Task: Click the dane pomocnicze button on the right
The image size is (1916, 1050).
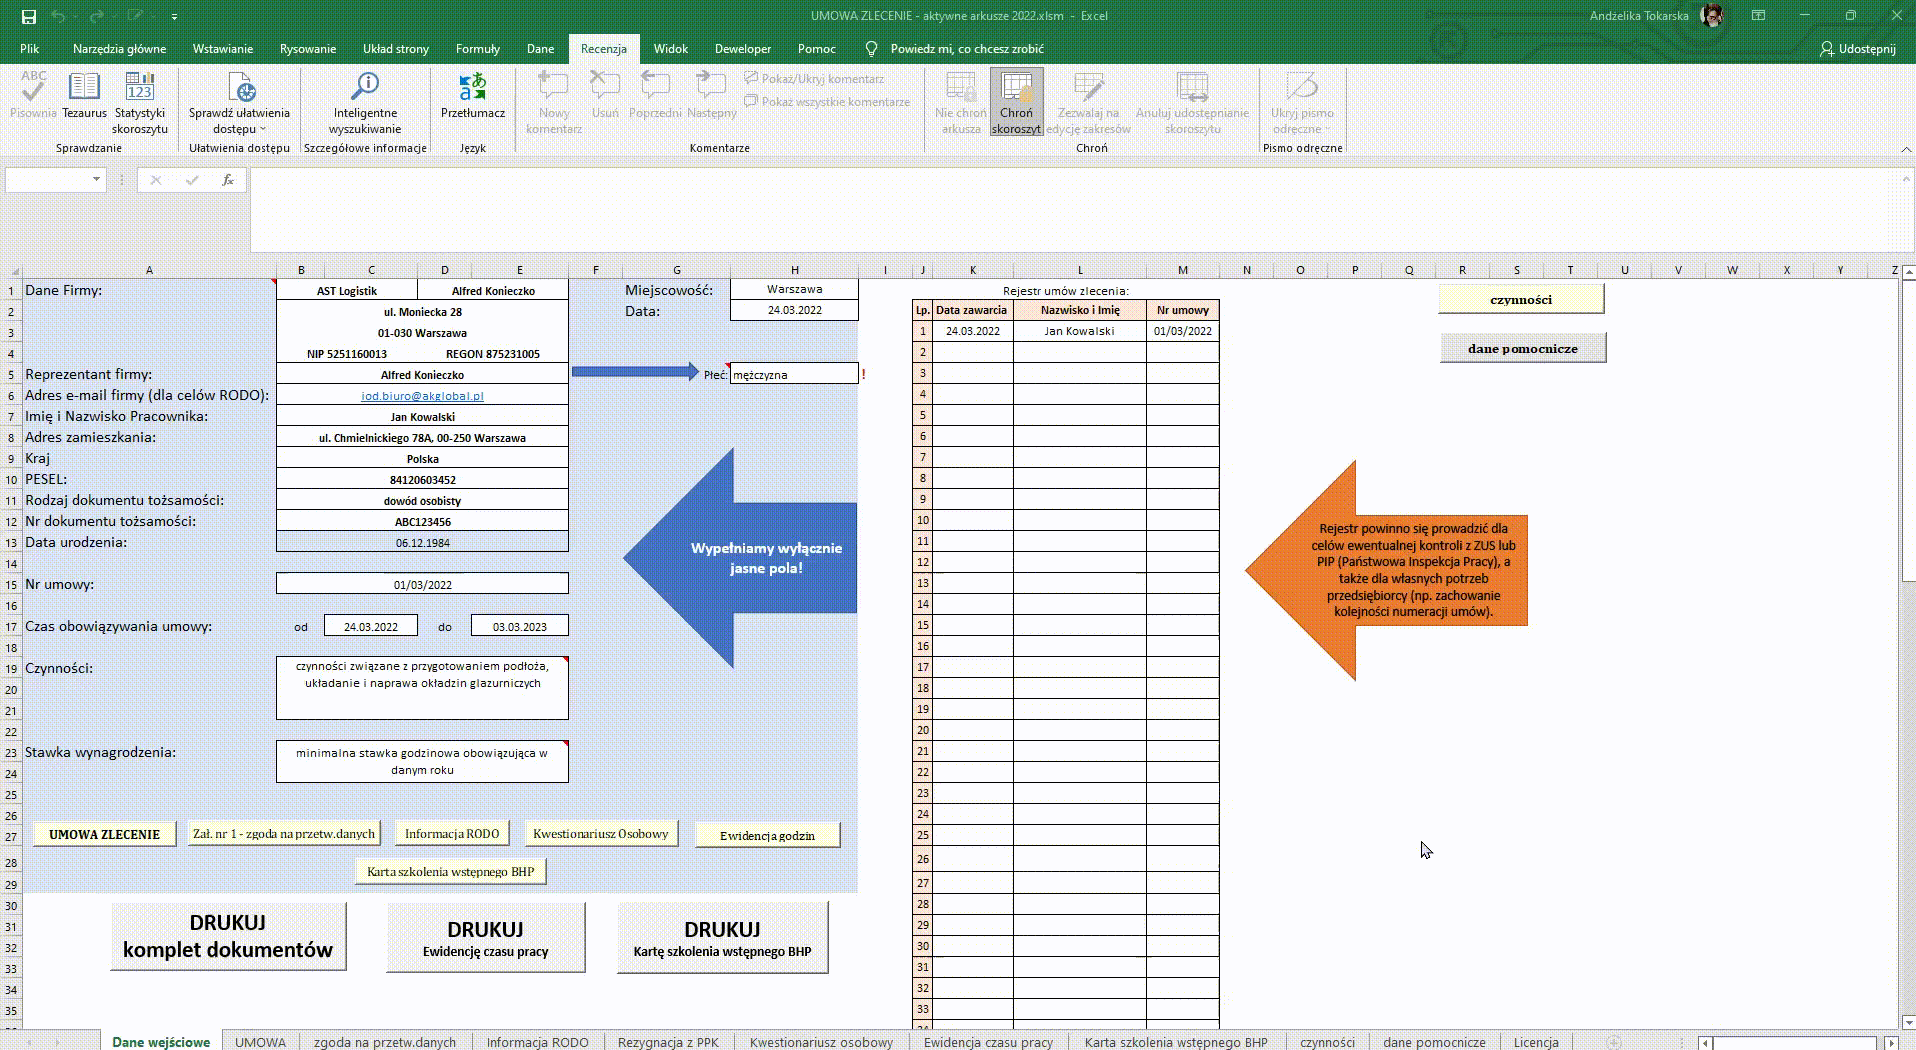Action: click(1523, 348)
